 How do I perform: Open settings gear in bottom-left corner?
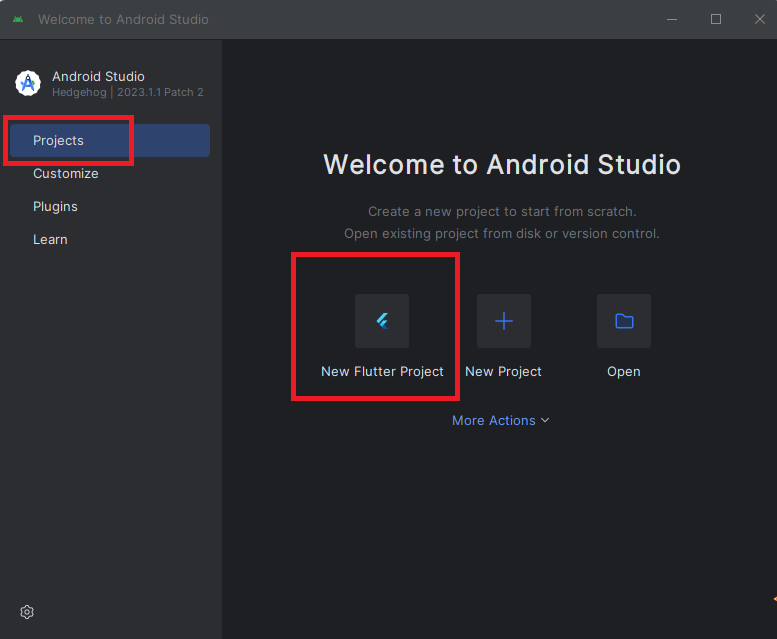(x=27, y=612)
